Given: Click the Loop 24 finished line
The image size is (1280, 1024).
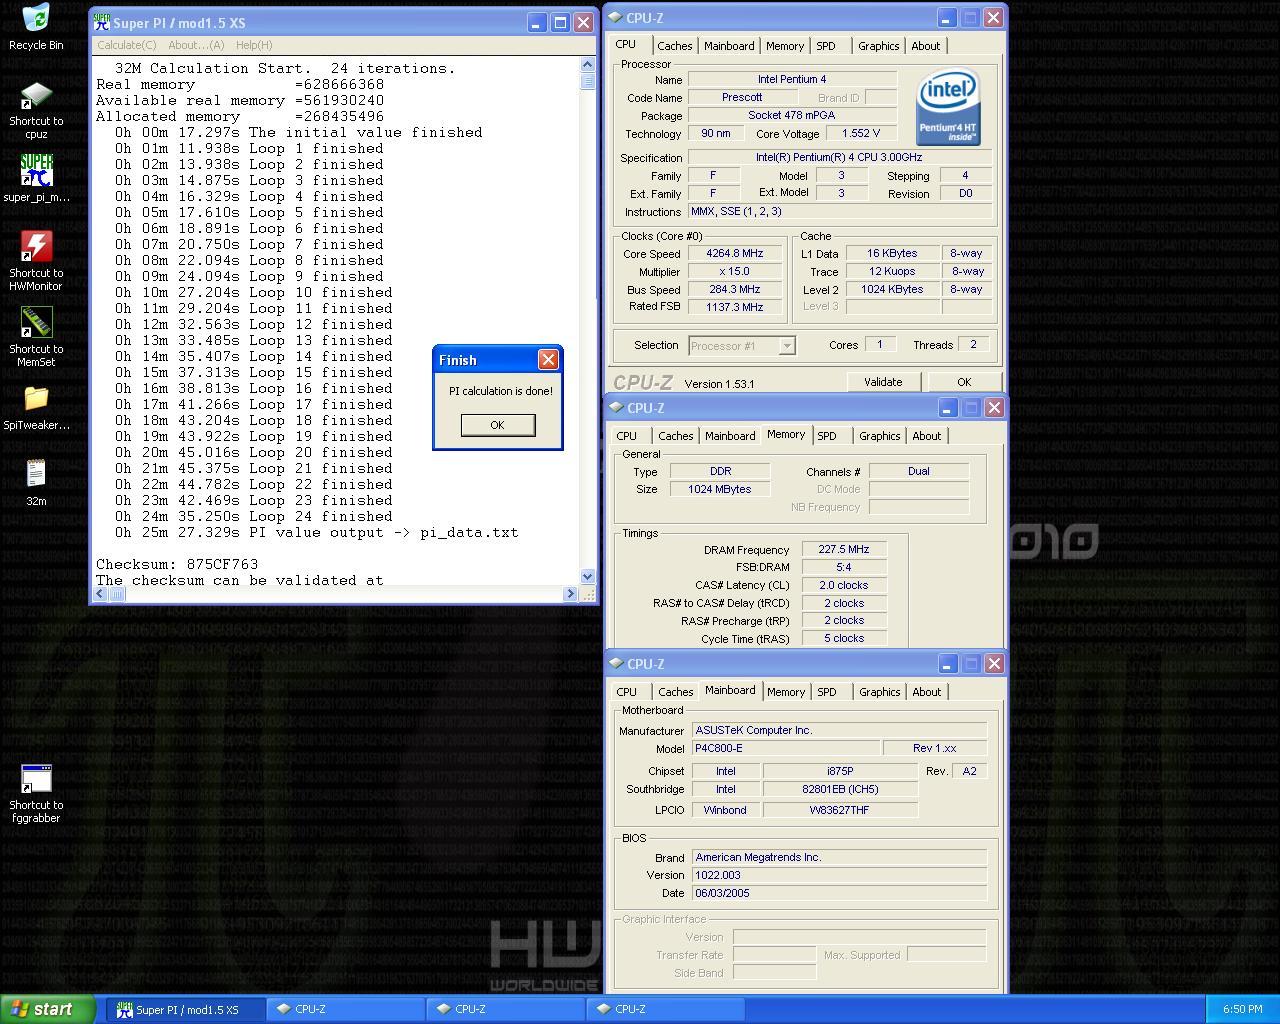Looking at the screenshot, I should 254,516.
